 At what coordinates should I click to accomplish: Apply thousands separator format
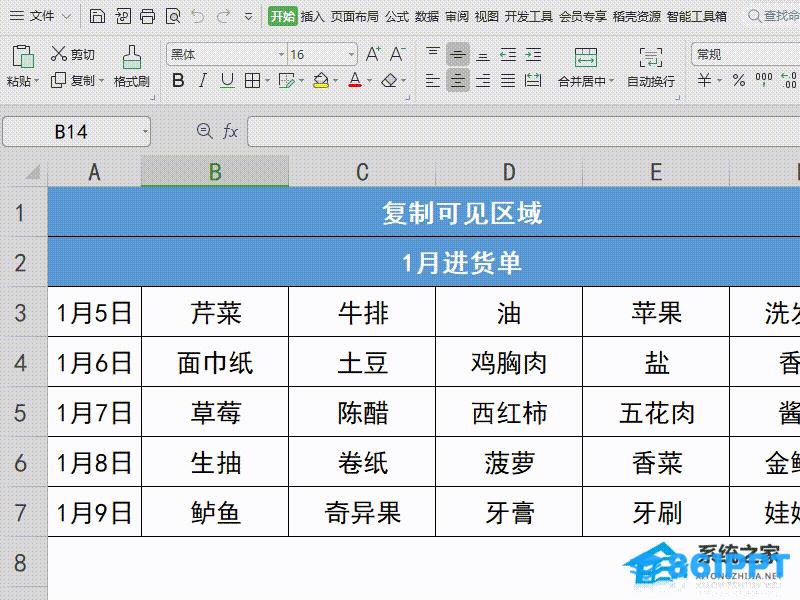pos(764,80)
